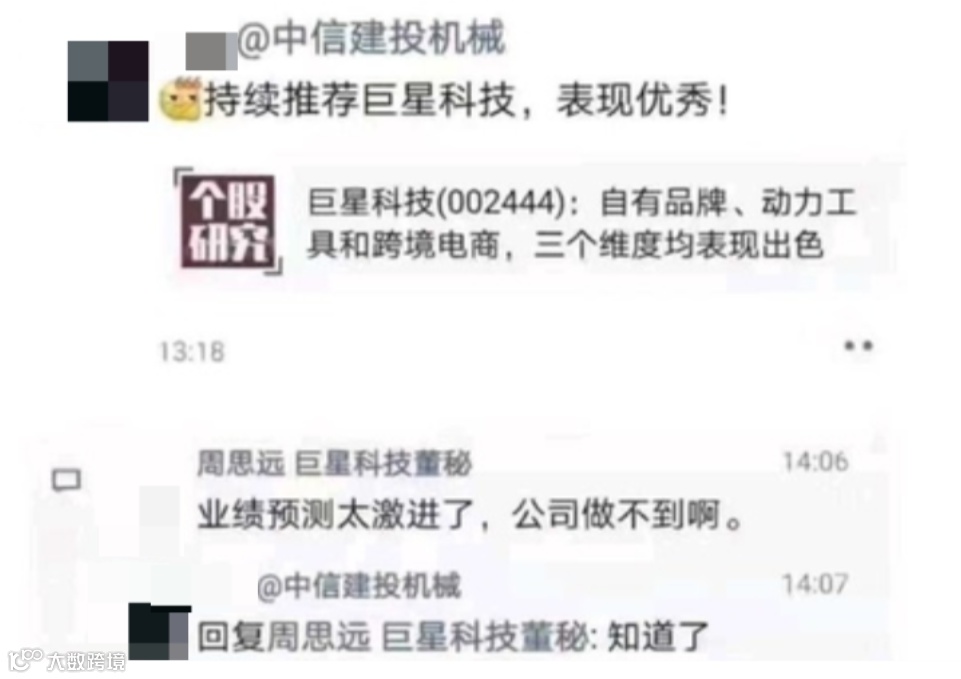Click the comment bubble icon
The width and height of the screenshot is (961, 679).
click(66, 479)
